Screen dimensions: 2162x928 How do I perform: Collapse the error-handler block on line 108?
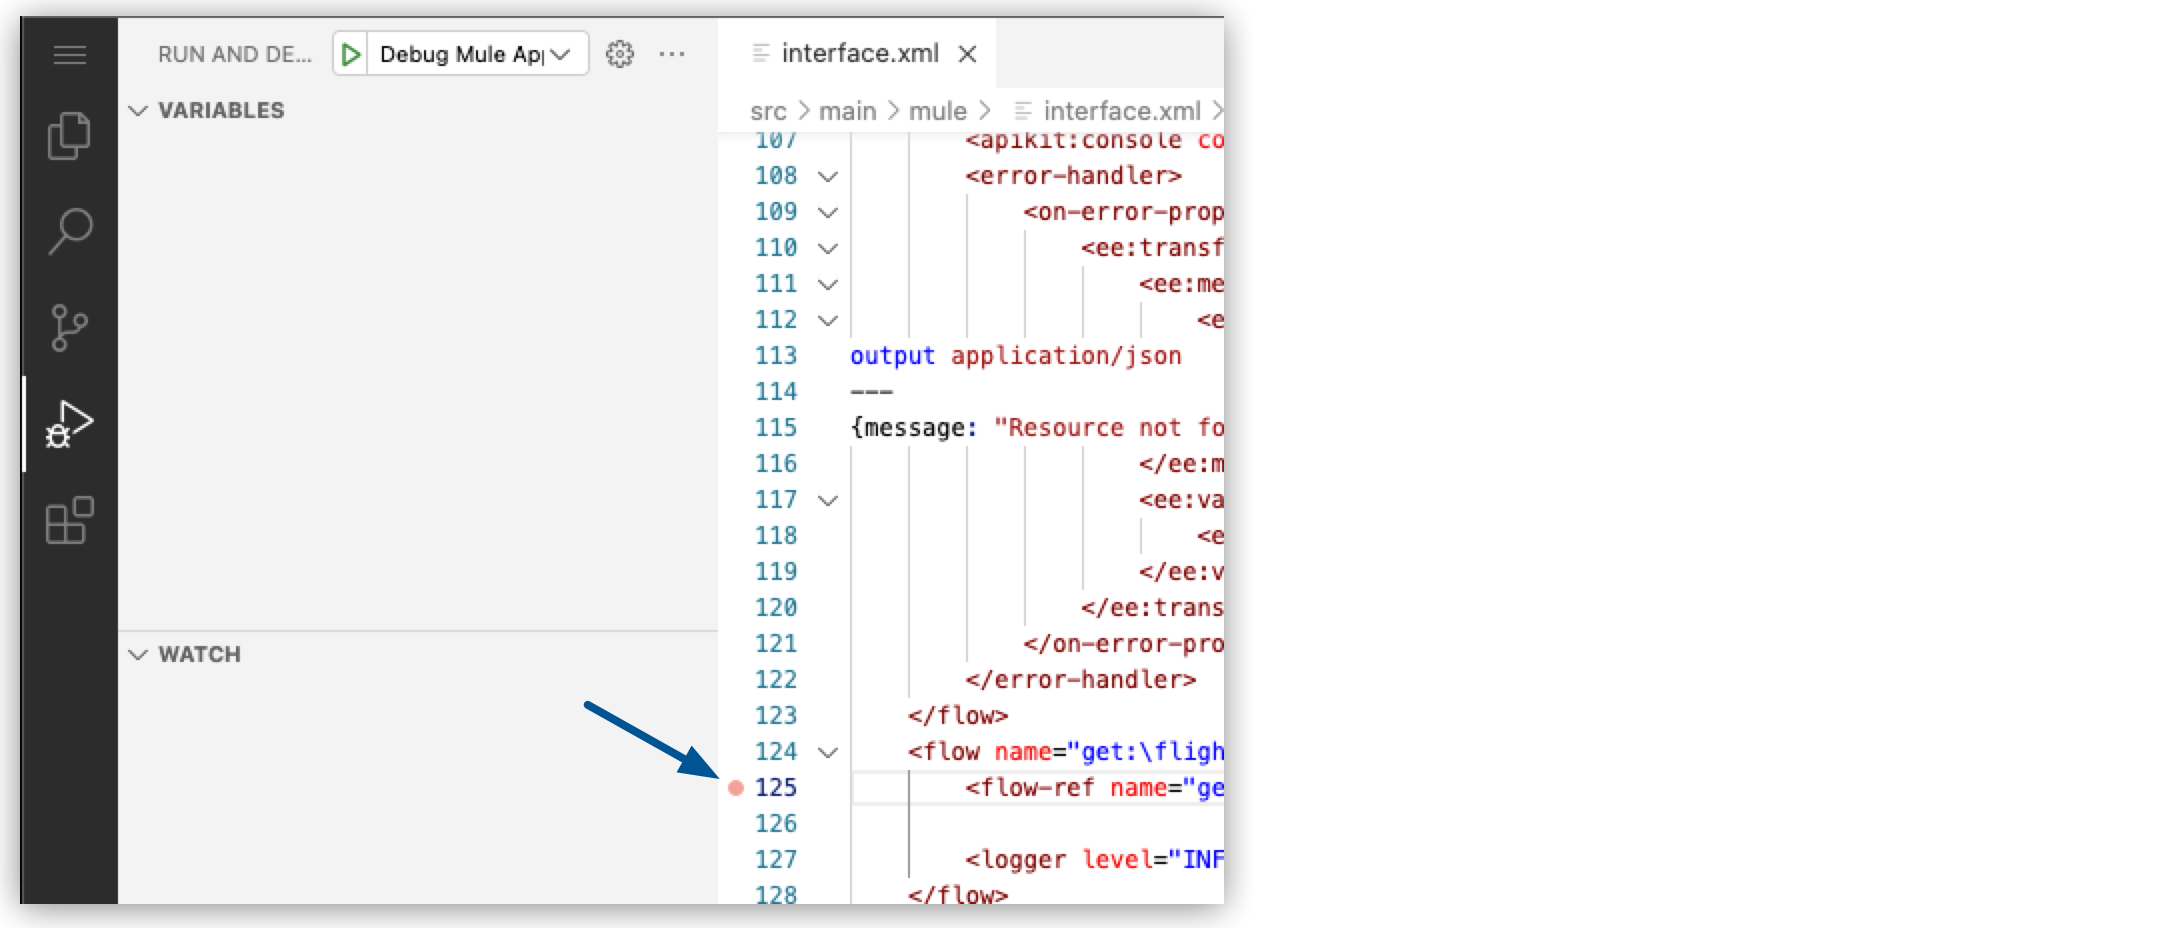(826, 176)
